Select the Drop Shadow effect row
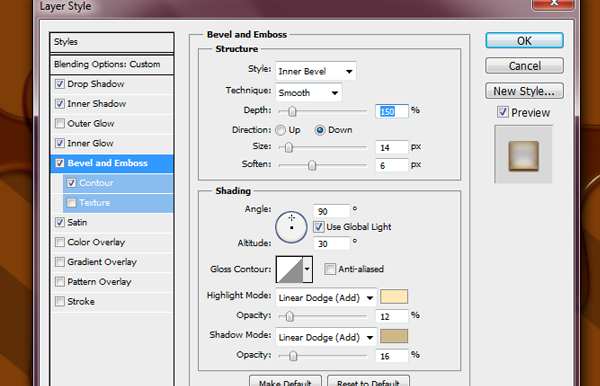Image resolution: width=600 pixels, height=386 pixels. [112, 84]
